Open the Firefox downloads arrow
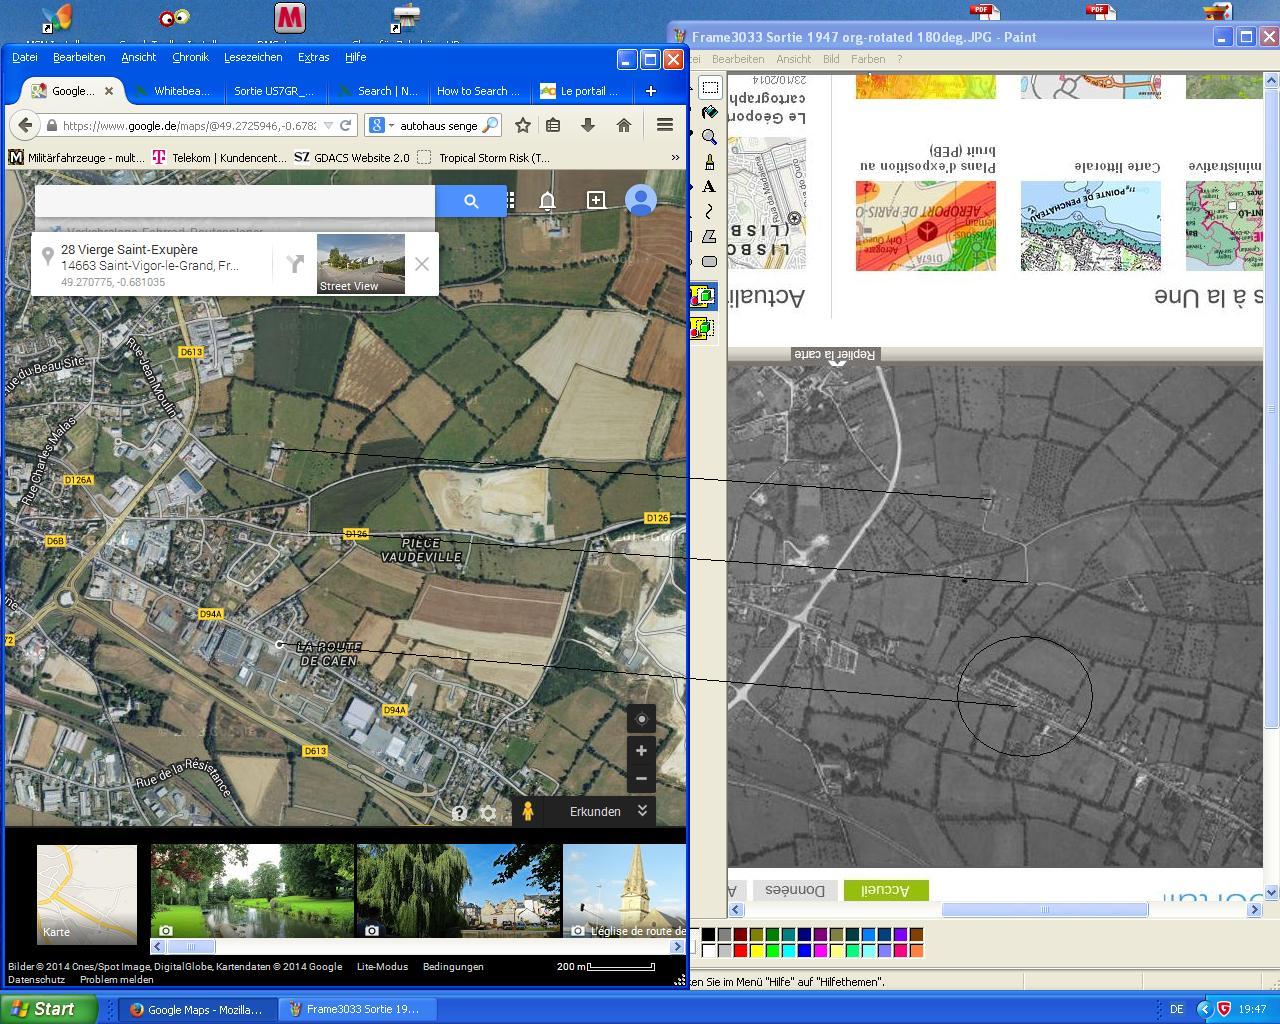This screenshot has height=1024, width=1280. coord(588,125)
